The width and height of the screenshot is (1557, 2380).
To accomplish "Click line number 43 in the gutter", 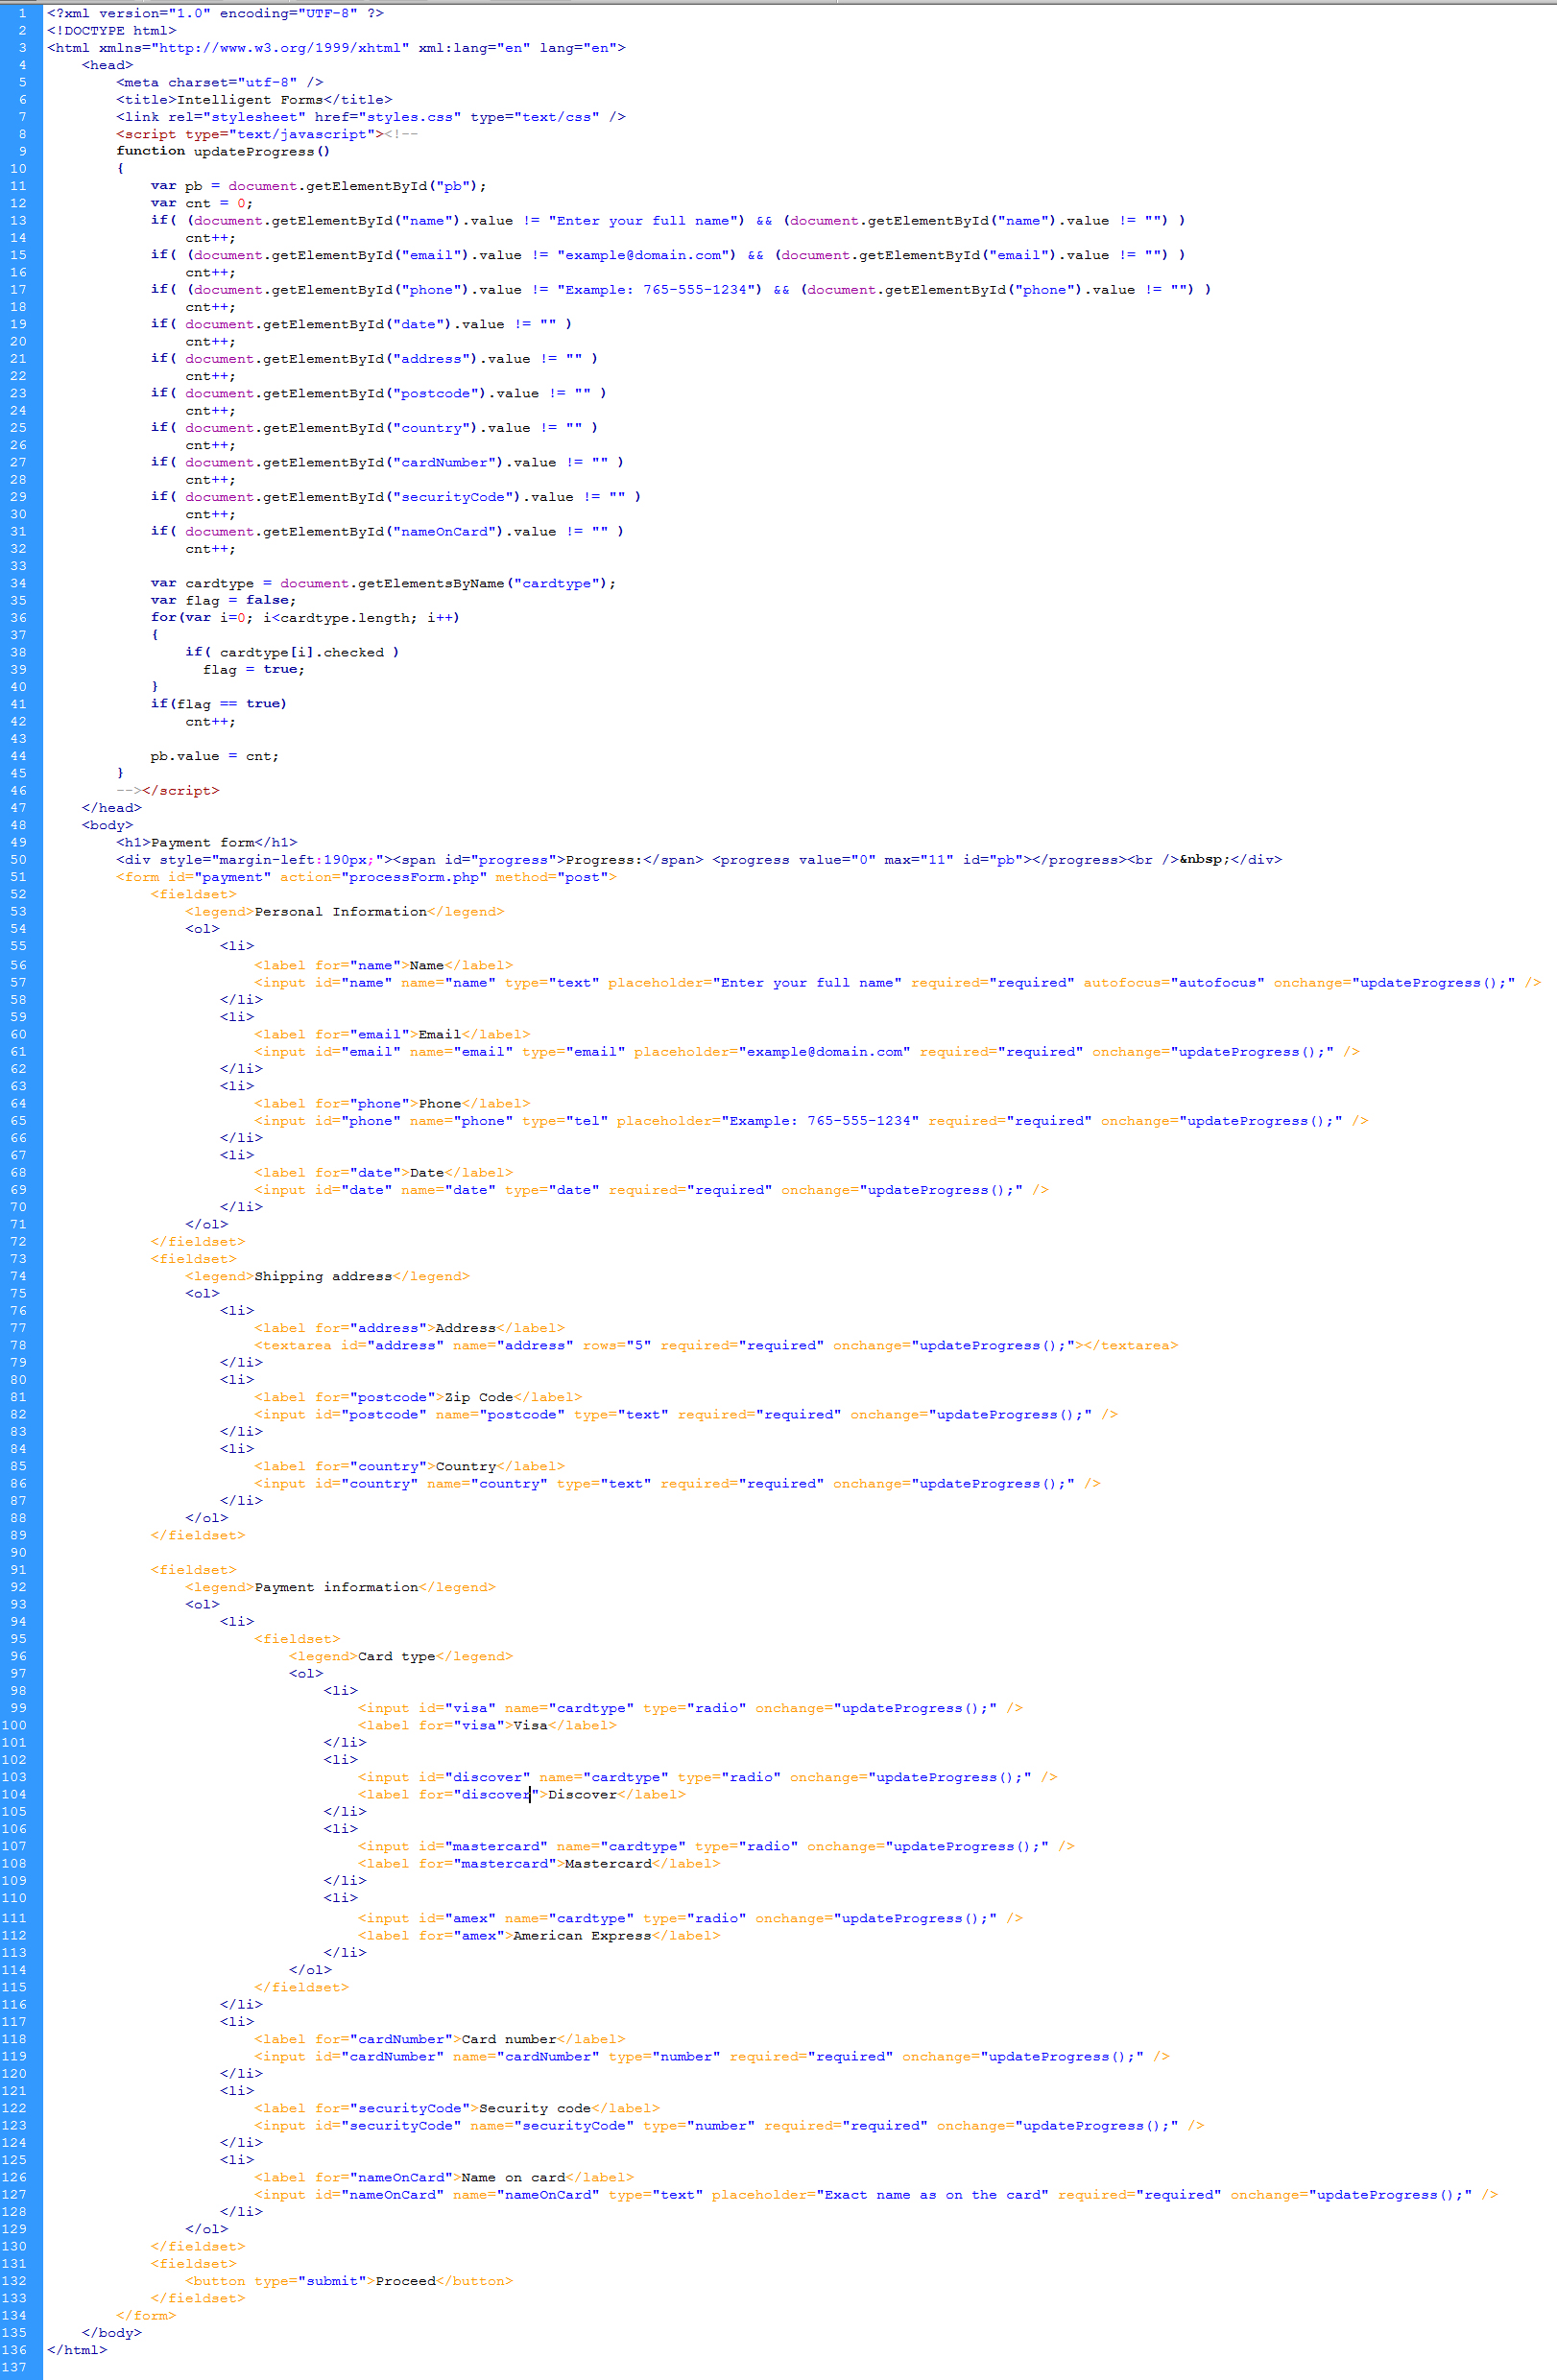I will (x=19, y=739).
